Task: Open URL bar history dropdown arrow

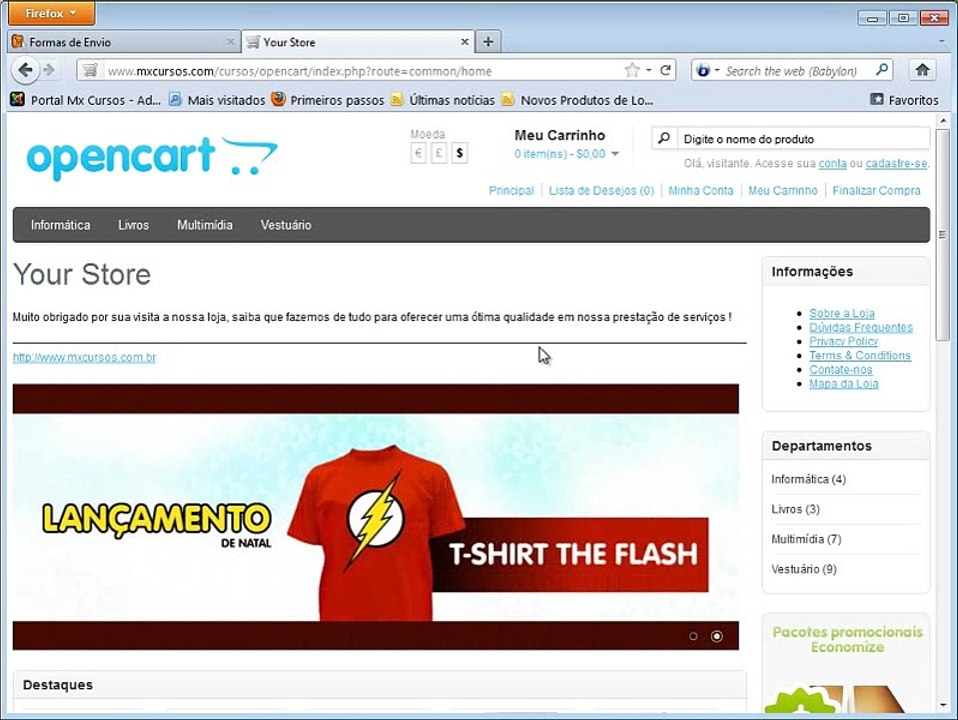Action: 649,70
